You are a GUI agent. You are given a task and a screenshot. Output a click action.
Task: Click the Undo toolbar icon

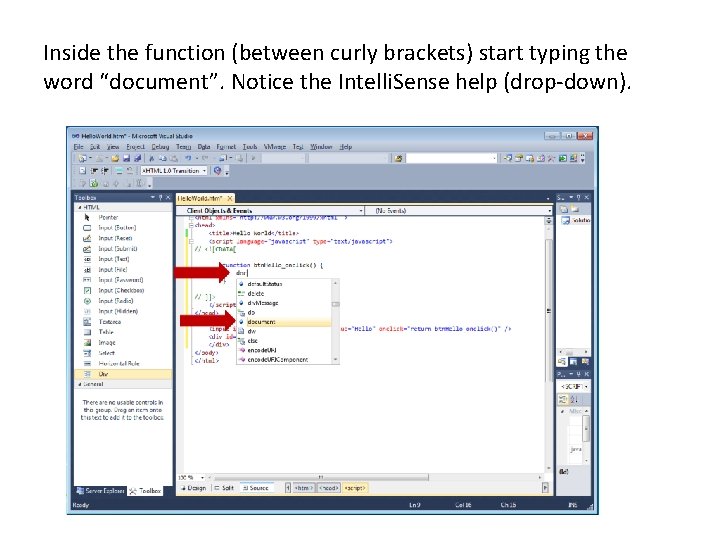pos(188,158)
